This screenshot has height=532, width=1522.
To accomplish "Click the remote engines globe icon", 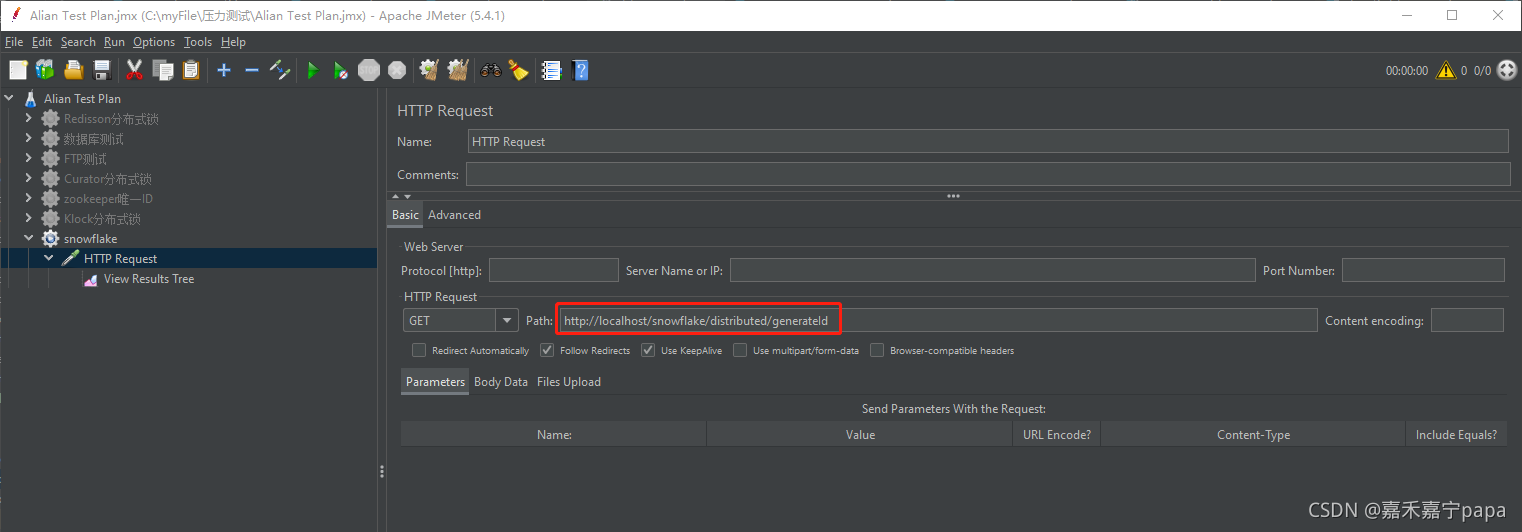I will 1507,70.
